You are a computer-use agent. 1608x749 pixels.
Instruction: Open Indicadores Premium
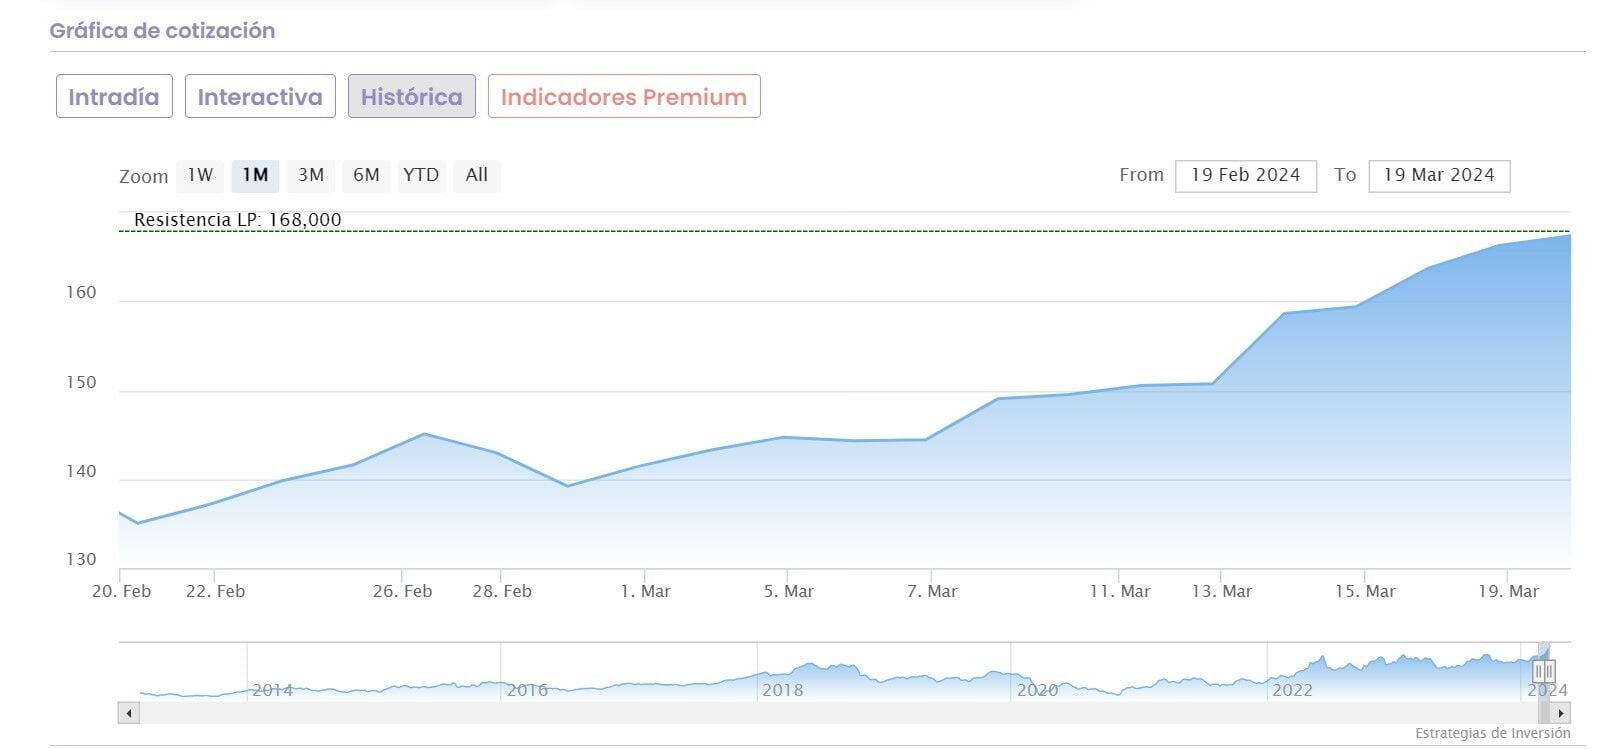pyautogui.click(x=624, y=97)
